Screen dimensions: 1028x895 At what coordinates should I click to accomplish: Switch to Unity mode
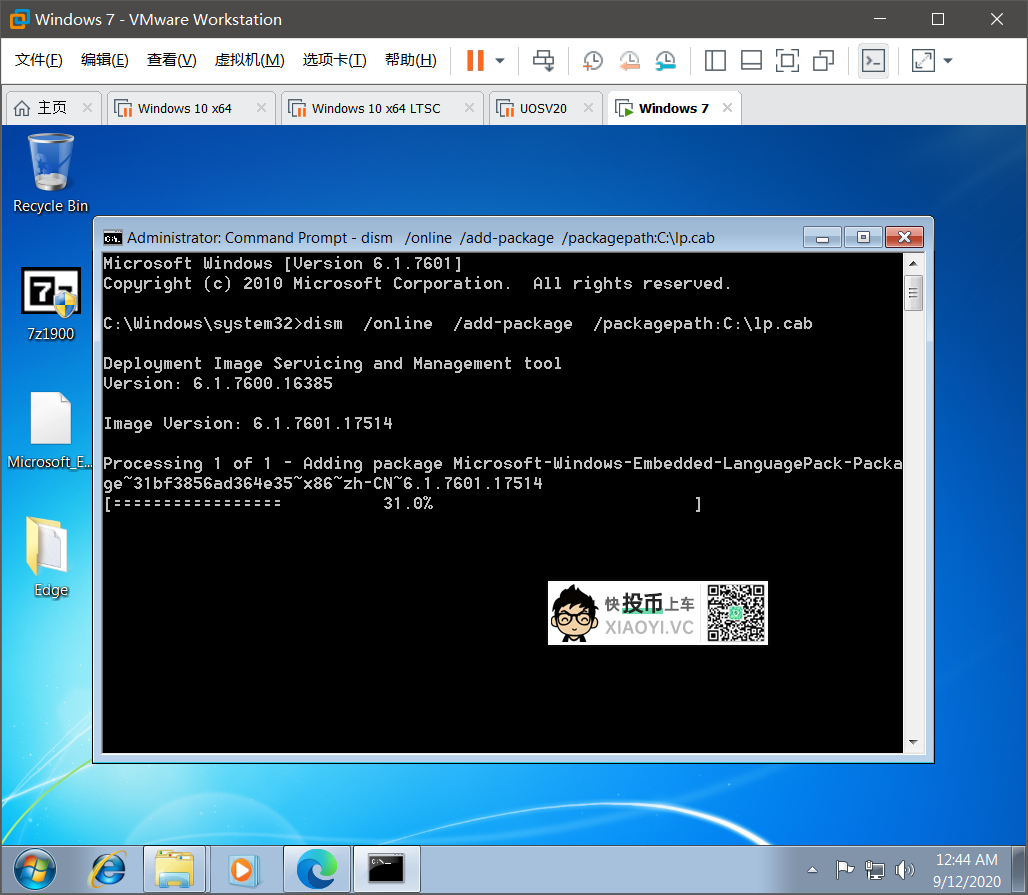(x=823, y=60)
